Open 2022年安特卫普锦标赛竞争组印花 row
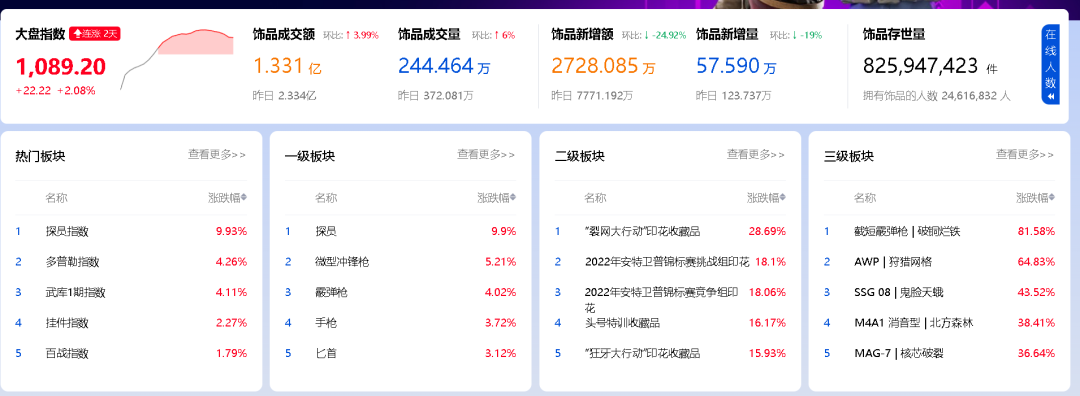1080x396 pixels. coord(670,292)
